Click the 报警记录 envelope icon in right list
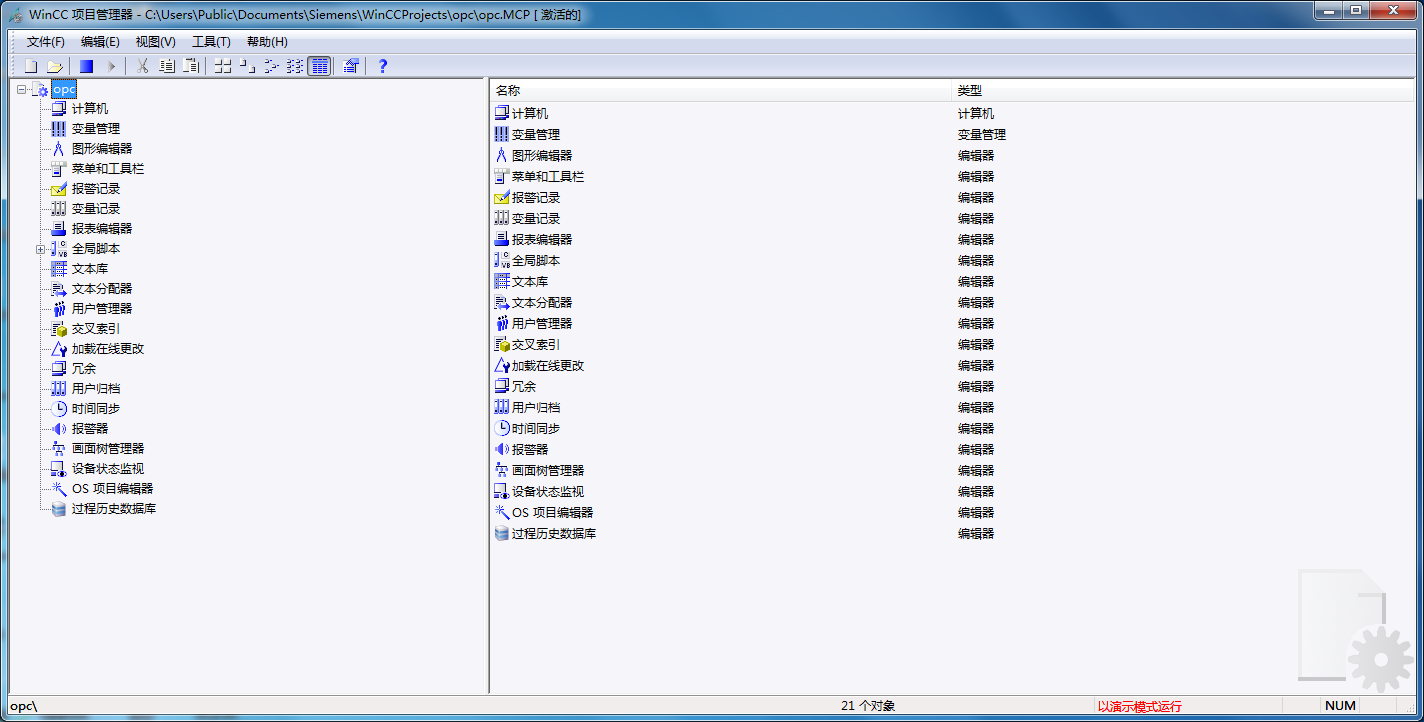Viewport: 1424px width, 722px height. click(502, 198)
